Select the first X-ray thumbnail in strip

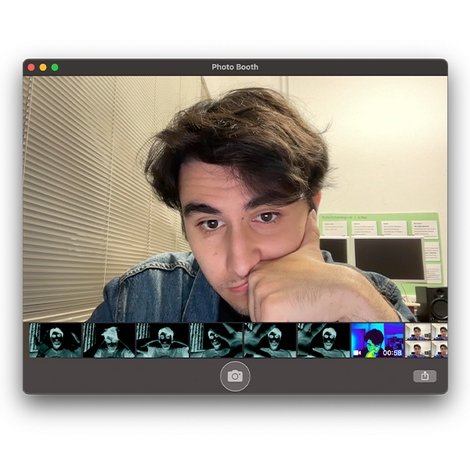tap(55, 340)
